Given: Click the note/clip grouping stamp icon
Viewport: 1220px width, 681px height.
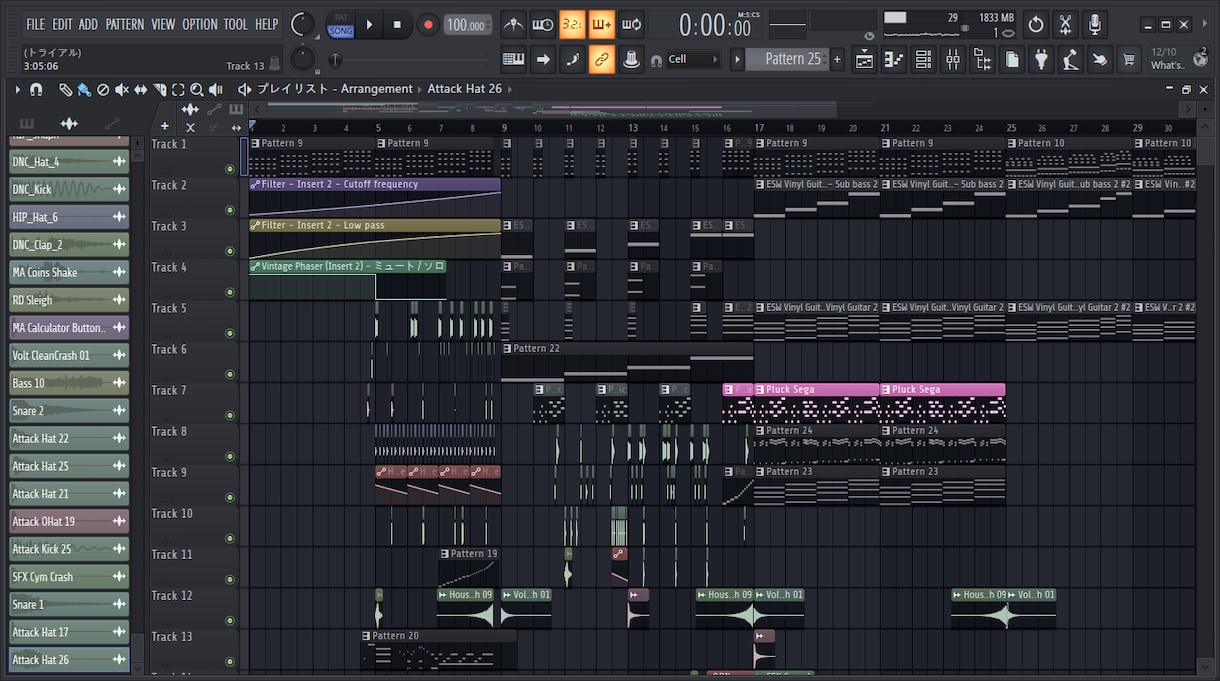Looking at the screenshot, I should (631, 59).
